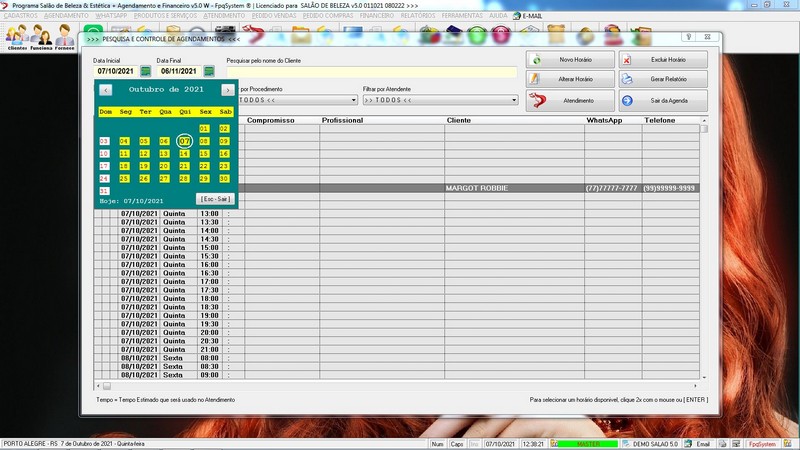Open the AGENDAMENTO menu
This screenshot has width=800, height=450.
tap(66, 16)
